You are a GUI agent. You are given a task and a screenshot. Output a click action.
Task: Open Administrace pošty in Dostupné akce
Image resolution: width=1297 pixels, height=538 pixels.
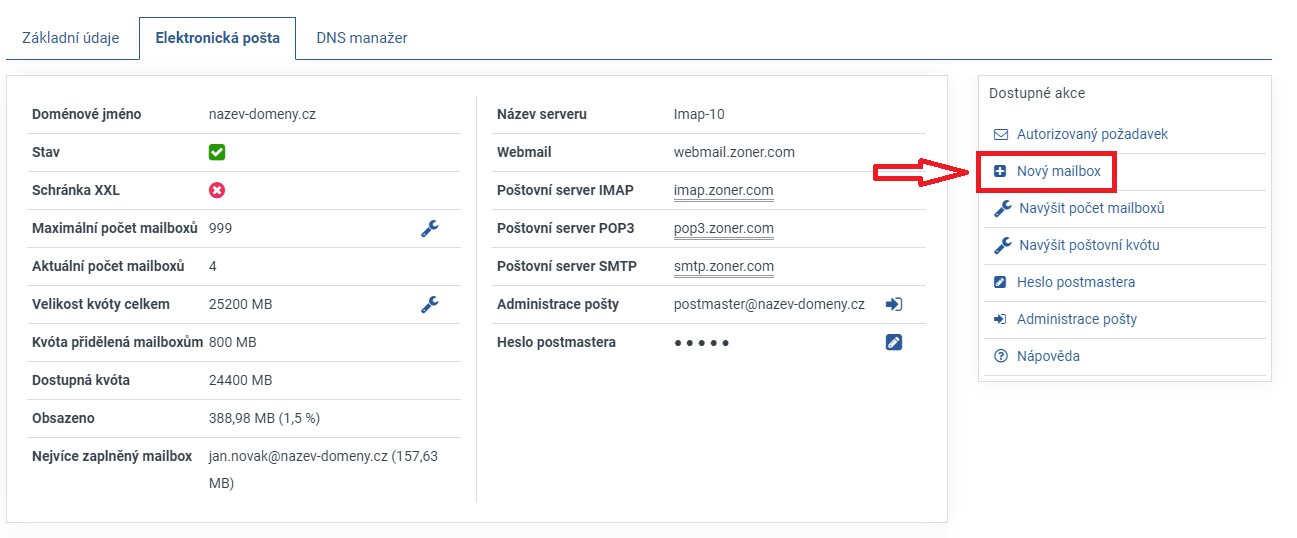click(x=1076, y=319)
